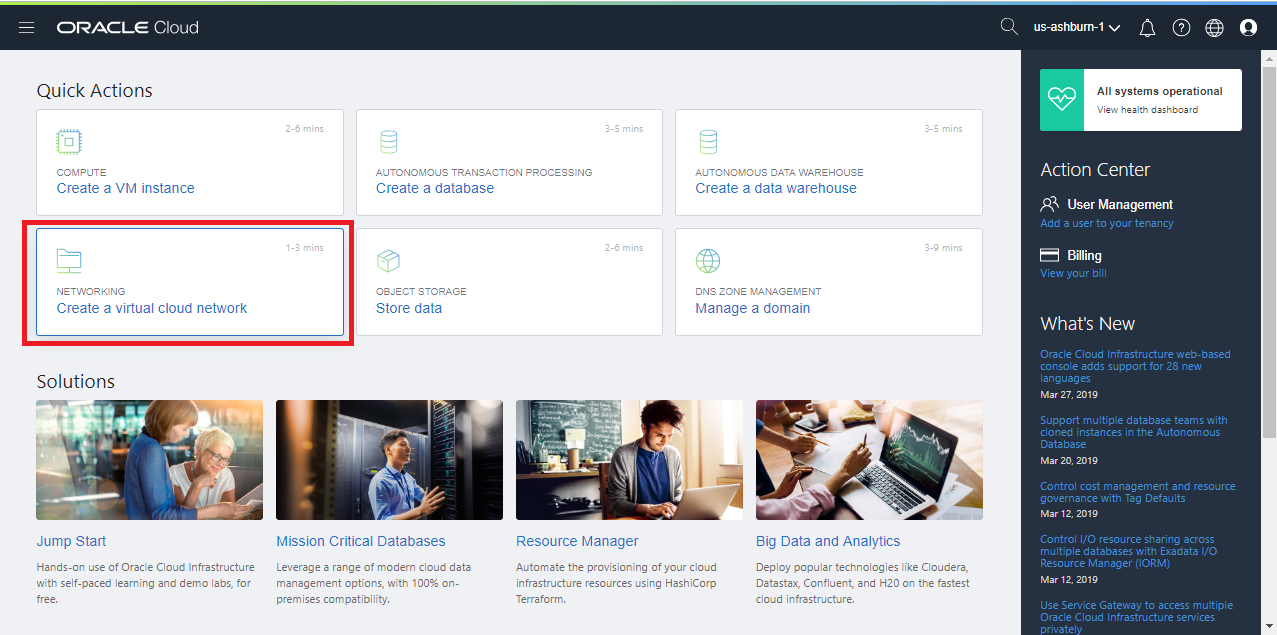Open the Store data quick action

409,308
